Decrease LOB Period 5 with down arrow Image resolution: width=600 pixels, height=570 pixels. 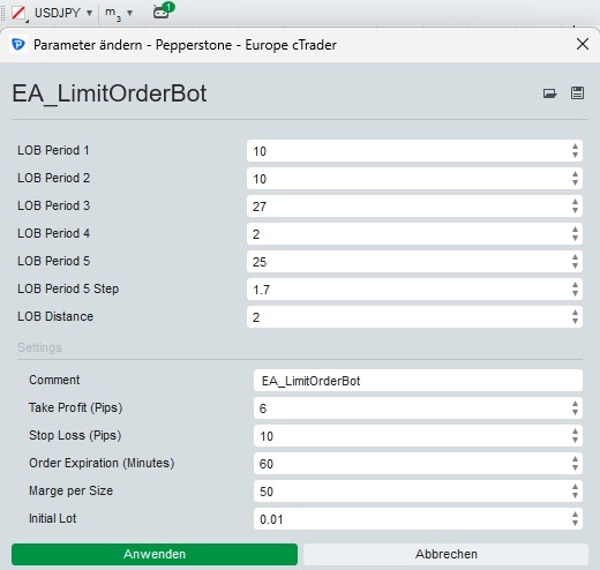(575, 266)
